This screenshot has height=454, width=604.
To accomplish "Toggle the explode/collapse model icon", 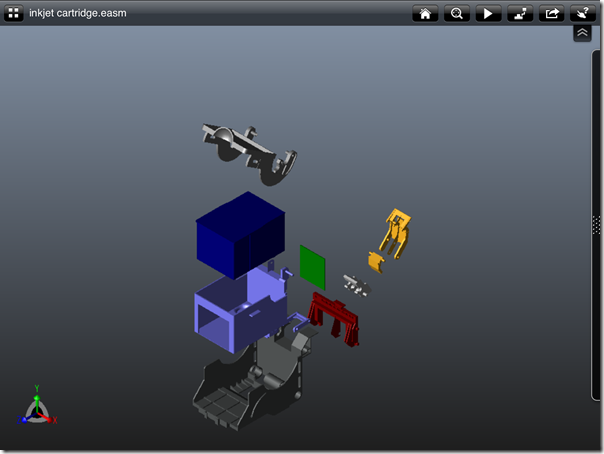I will (x=520, y=13).
